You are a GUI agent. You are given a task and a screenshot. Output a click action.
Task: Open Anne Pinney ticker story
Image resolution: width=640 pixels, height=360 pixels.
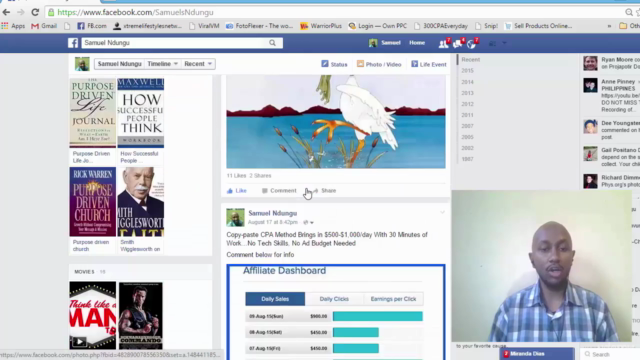[611, 96]
